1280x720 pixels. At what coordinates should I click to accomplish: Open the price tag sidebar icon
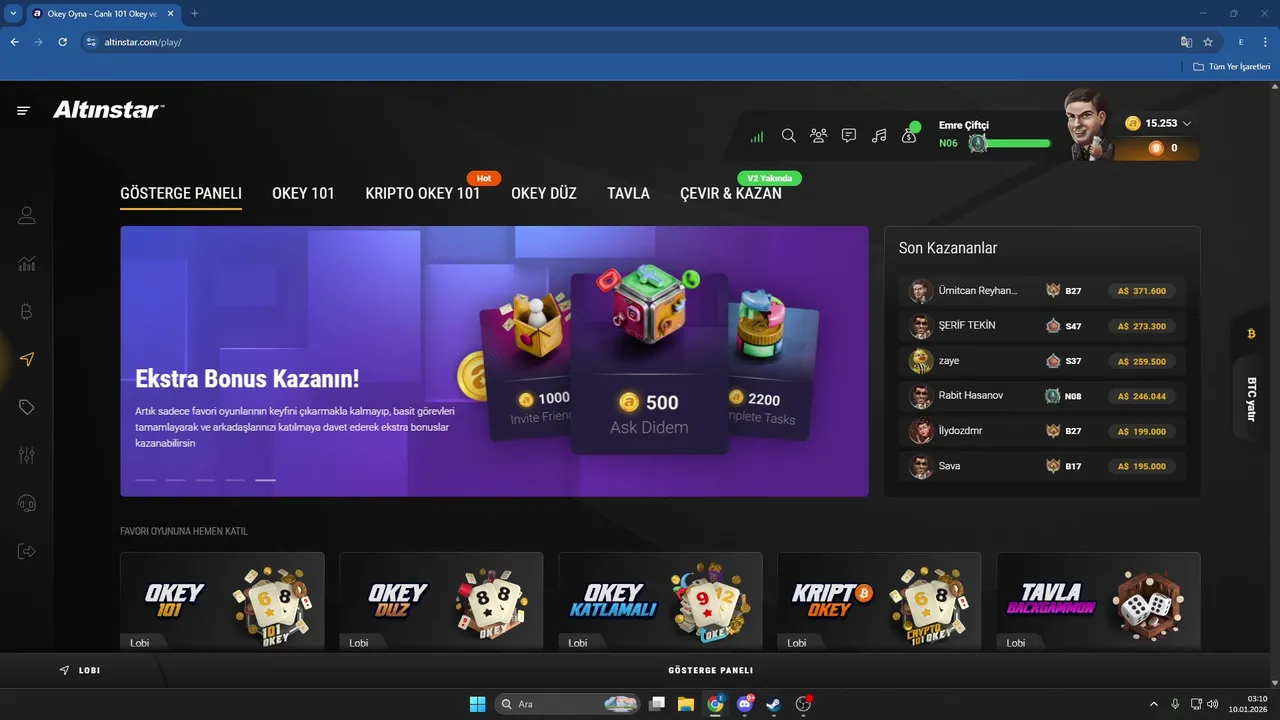tap(27, 407)
